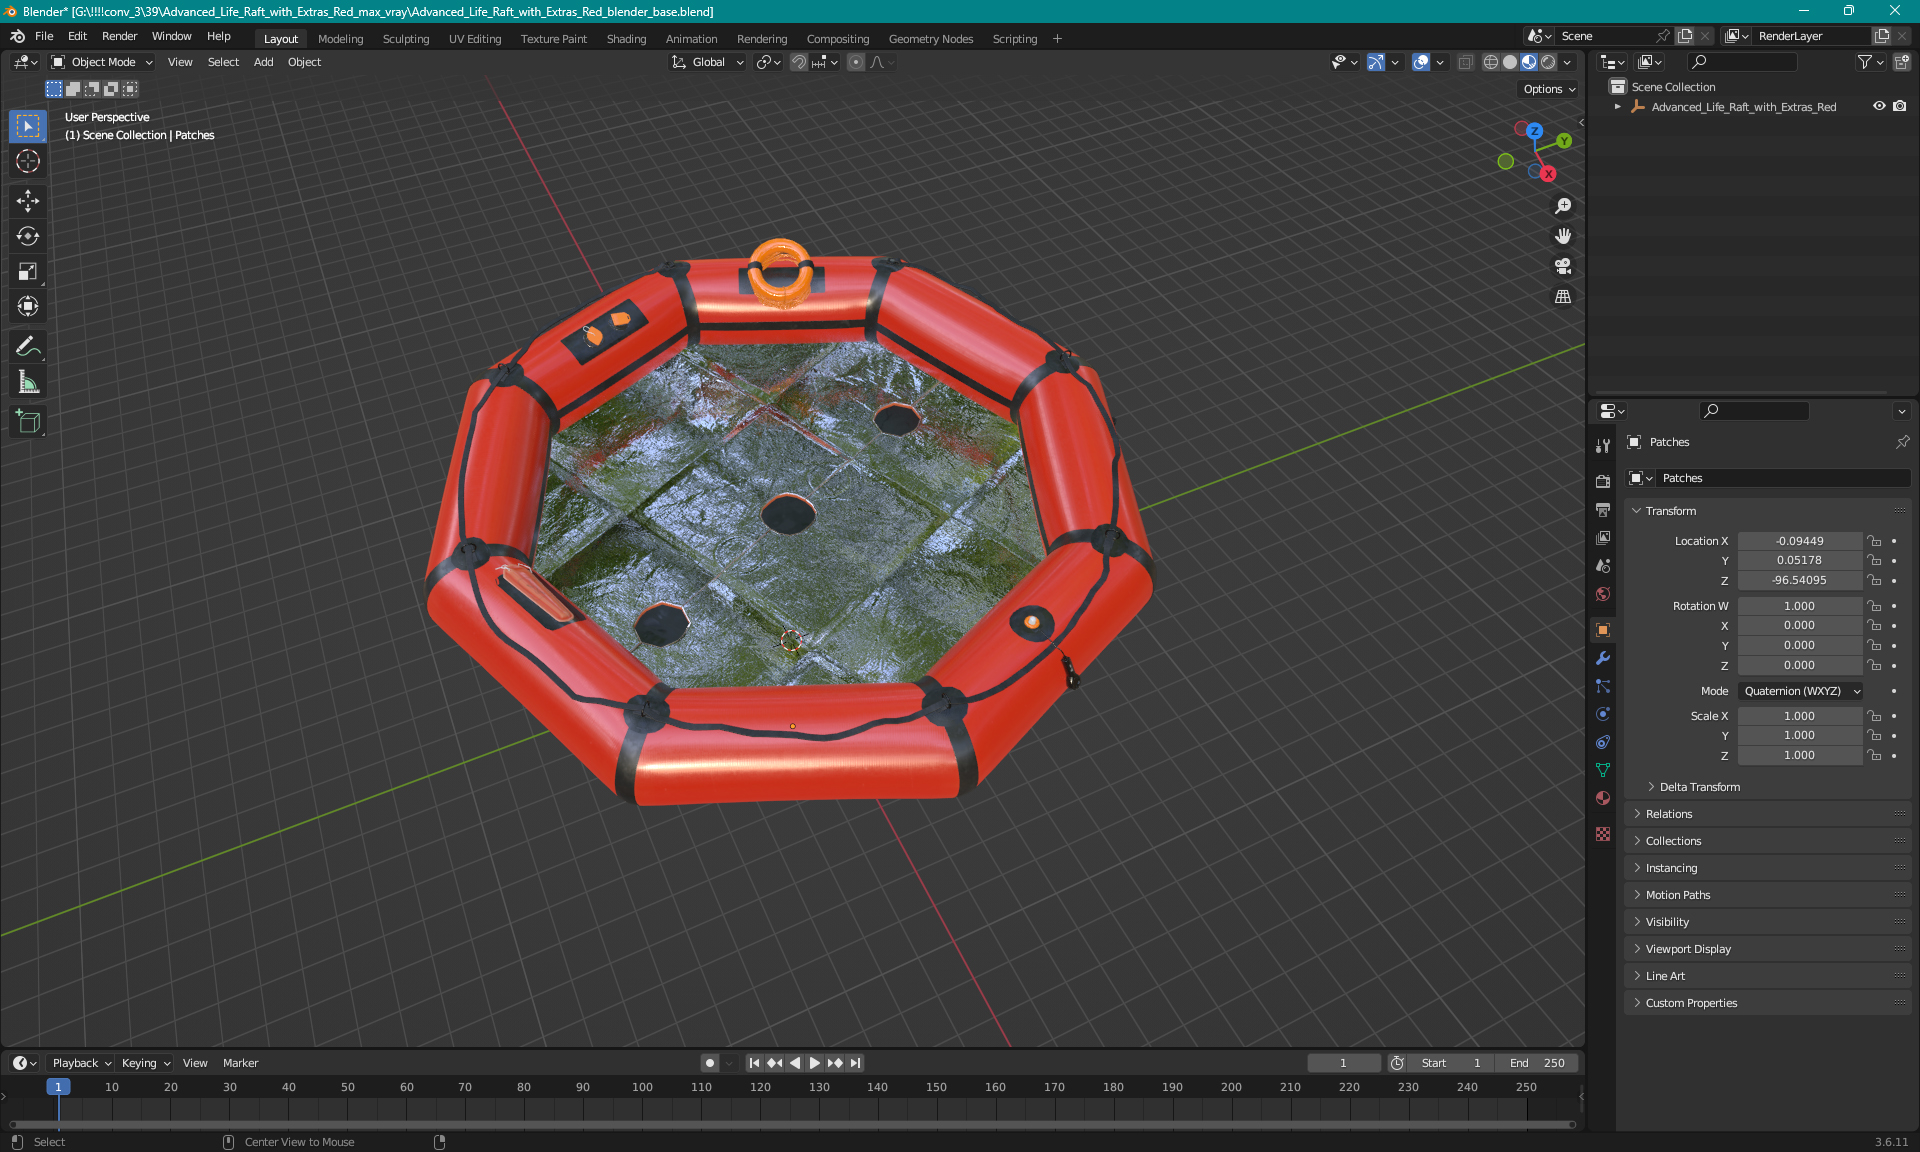Image resolution: width=1920 pixels, height=1152 pixels.
Task: Switch perspective/orthographic grid icon
Action: [x=1563, y=297]
